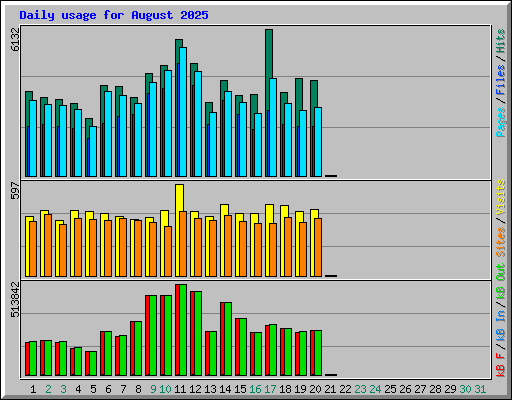
Task: Click day 8 on the x-axis
Action: click(x=138, y=389)
